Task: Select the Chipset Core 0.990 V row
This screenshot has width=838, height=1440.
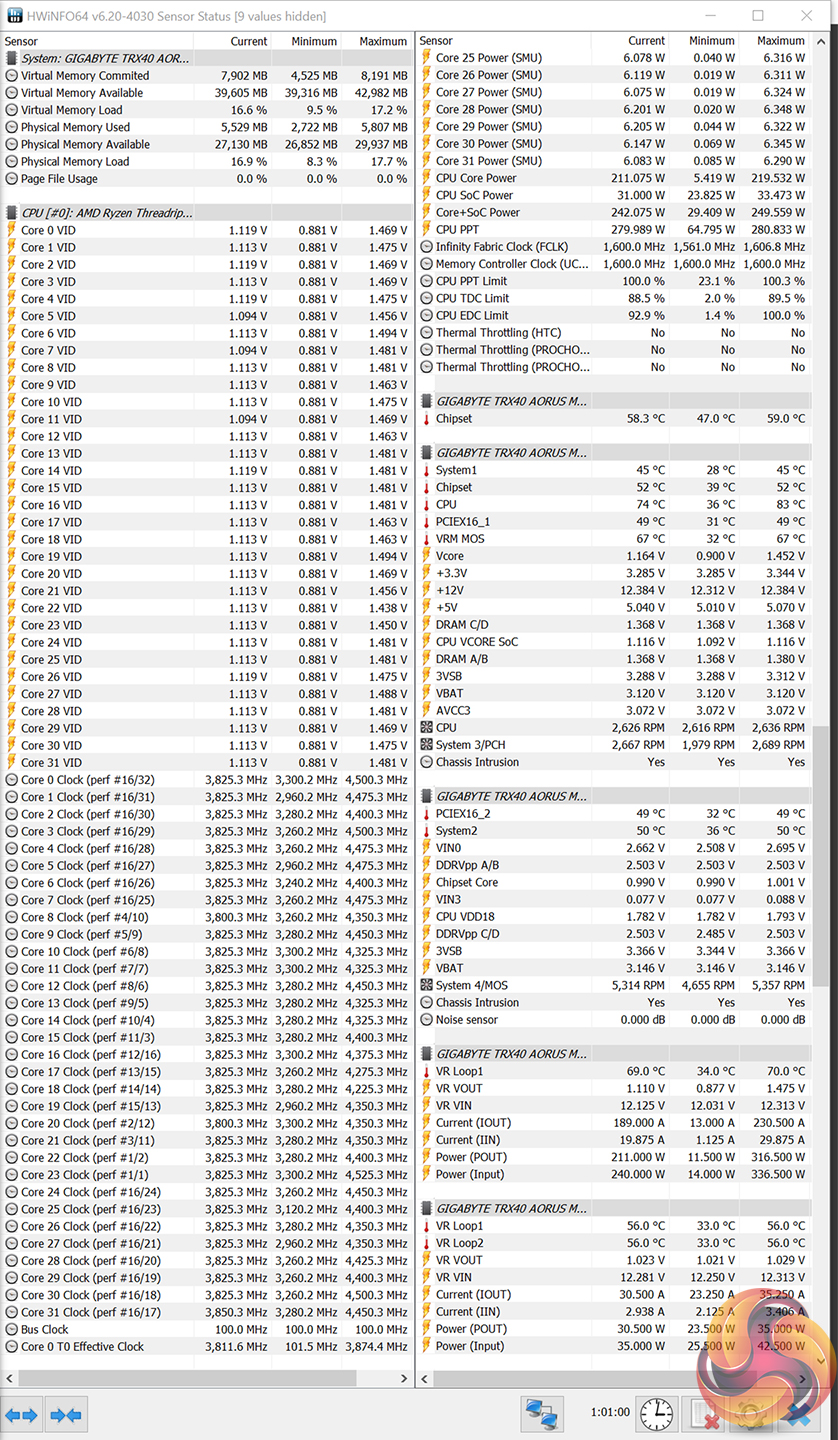Action: 613,882
